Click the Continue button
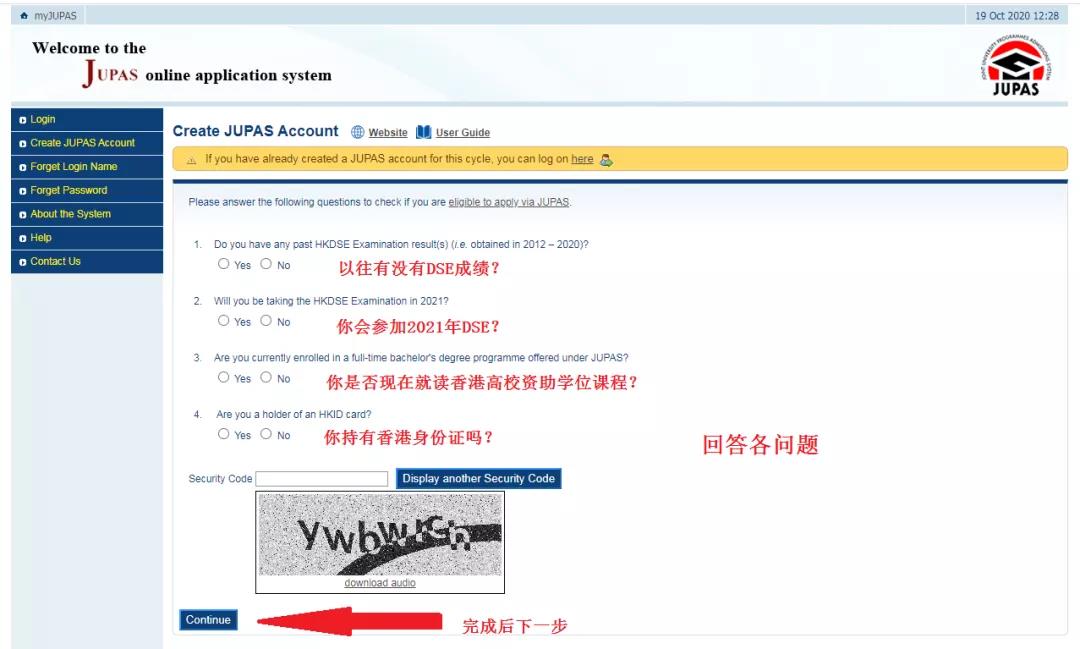Screen dimensions: 1080x649 [208, 619]
